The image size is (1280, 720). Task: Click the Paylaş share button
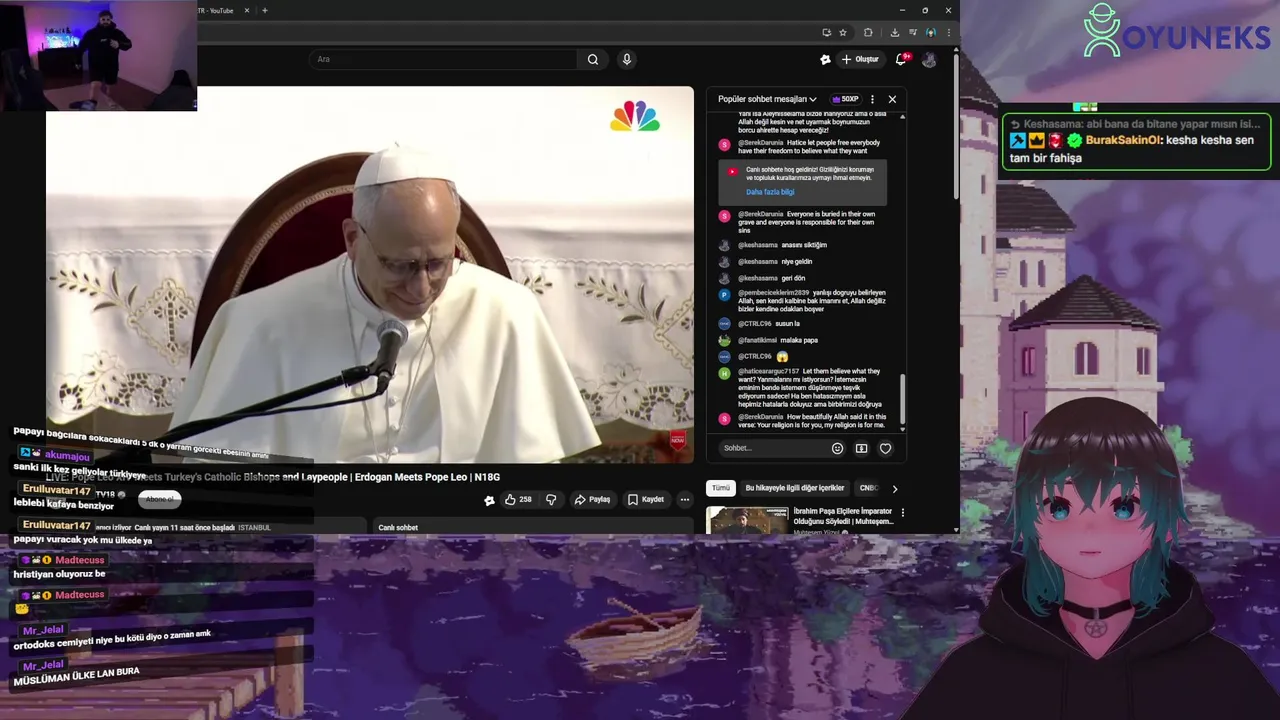click(x=592, y=499)
